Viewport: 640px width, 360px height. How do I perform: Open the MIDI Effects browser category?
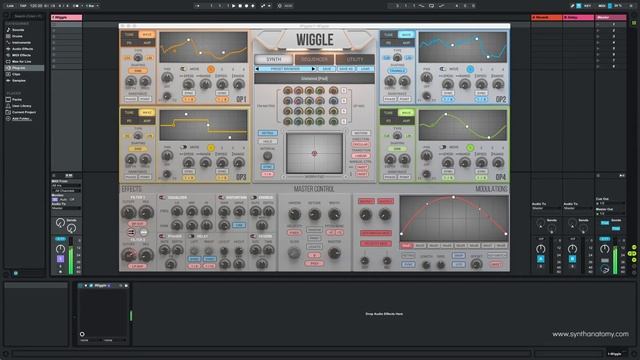pos(21,55)
